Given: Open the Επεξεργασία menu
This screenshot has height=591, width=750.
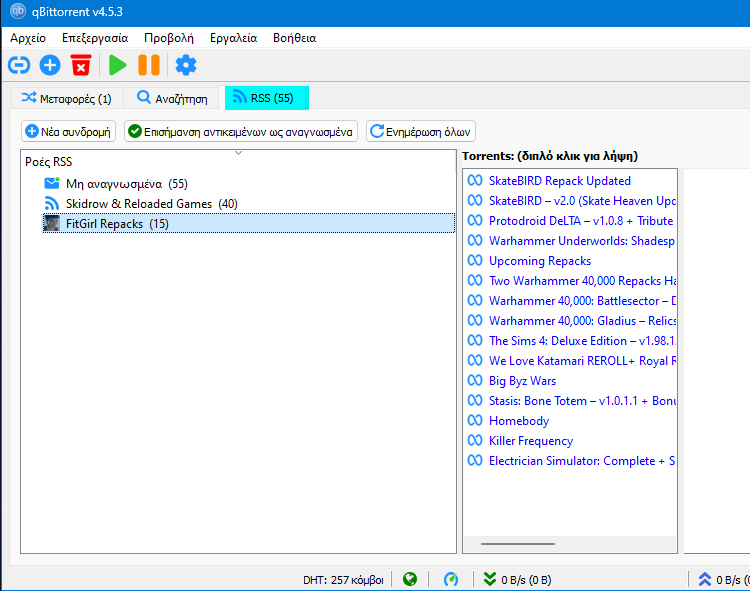Looking at the screenshot, I should [x=95, y=38].
